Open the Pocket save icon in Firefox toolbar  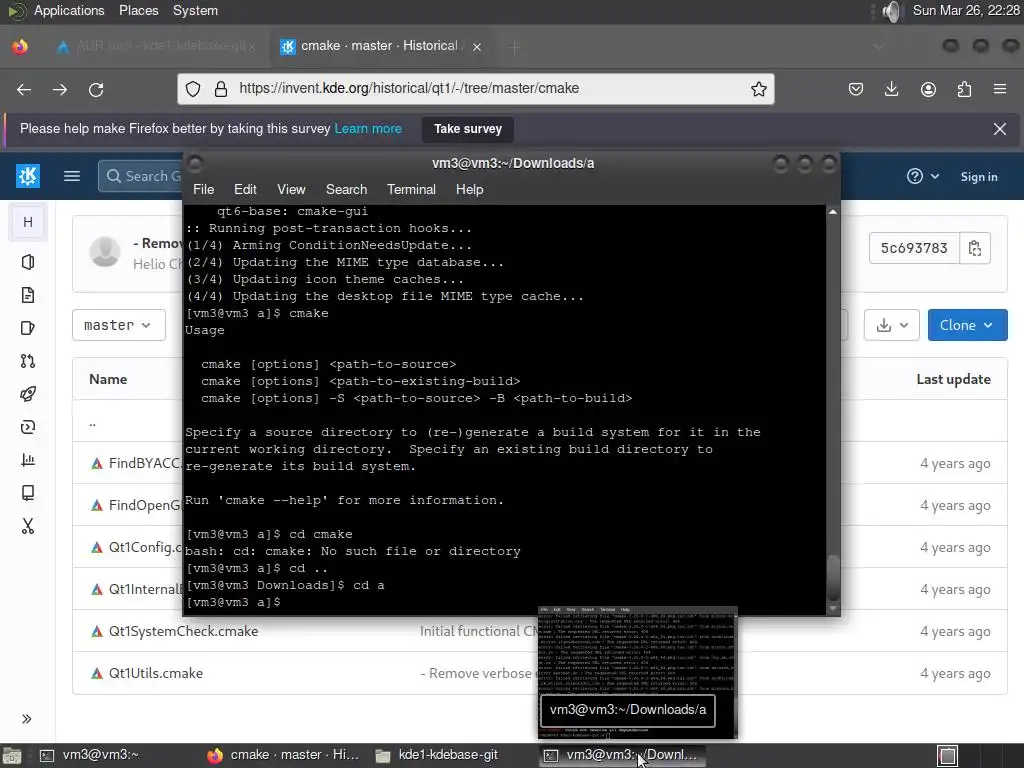(856, 89)
